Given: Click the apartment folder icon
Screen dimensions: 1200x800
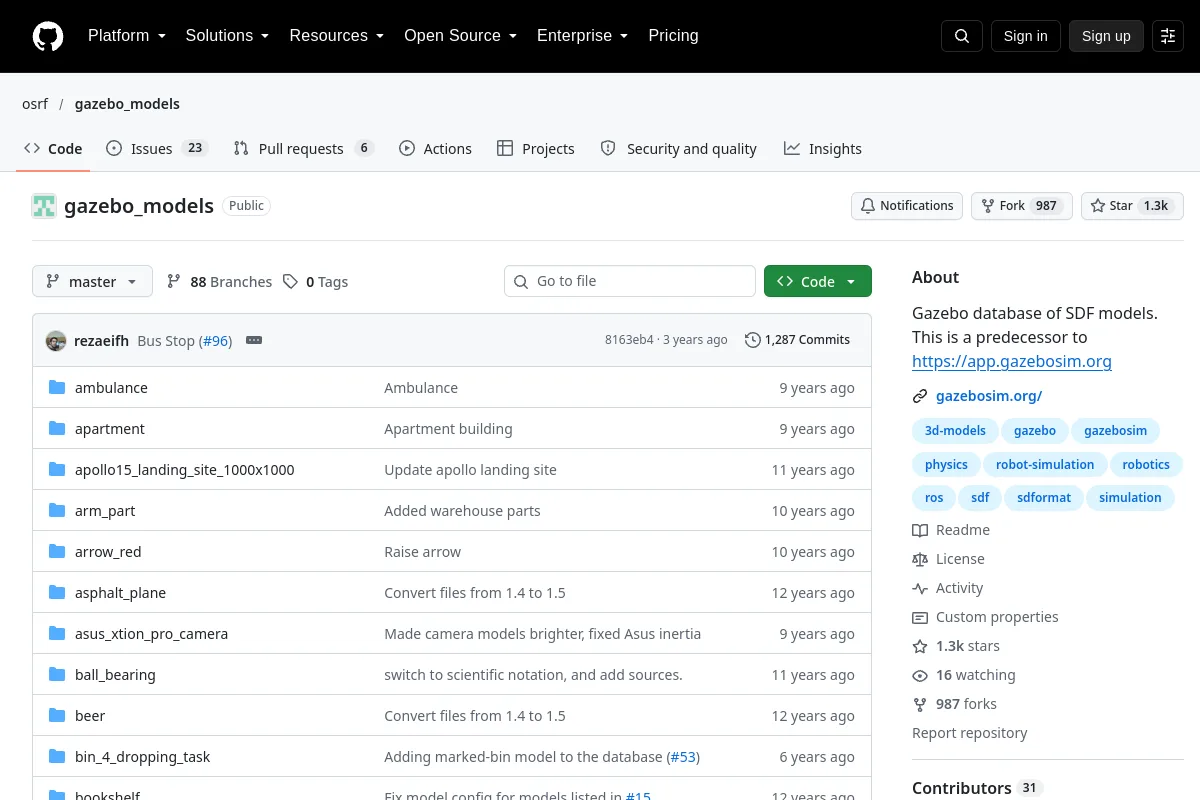Looking at the screenshot, I should tap(57, 429).
